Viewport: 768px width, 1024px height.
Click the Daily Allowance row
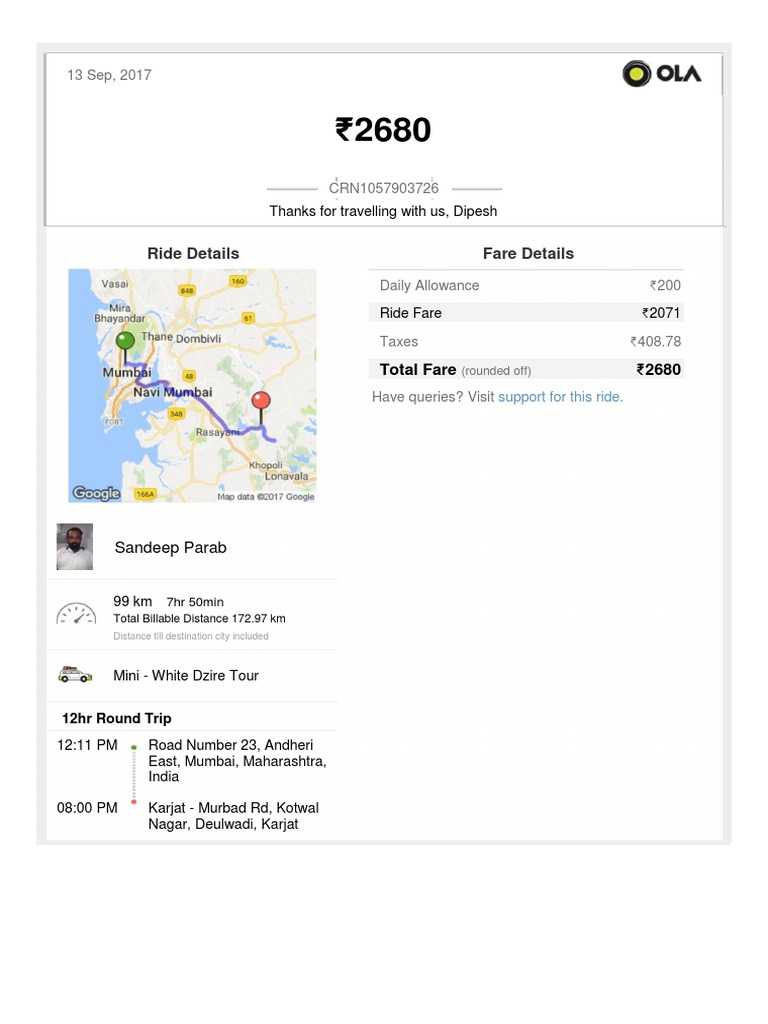pyautogui.click(x=526, y=285)
